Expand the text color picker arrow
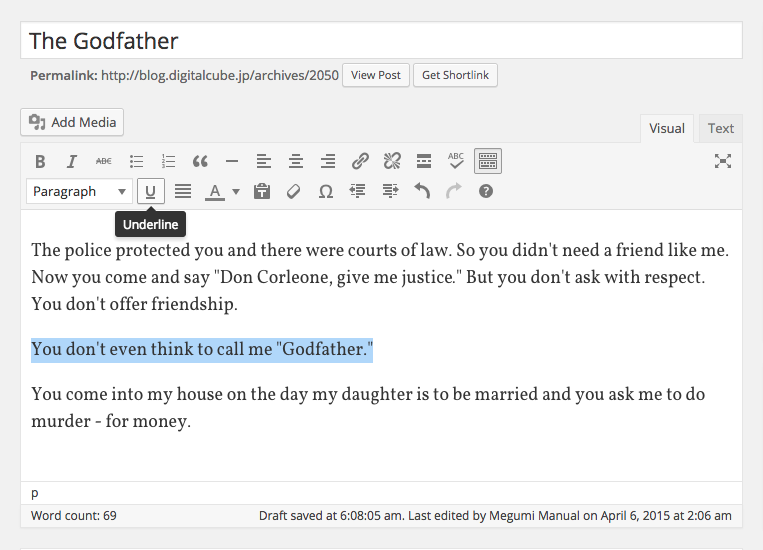 click(x=236, y=191)
